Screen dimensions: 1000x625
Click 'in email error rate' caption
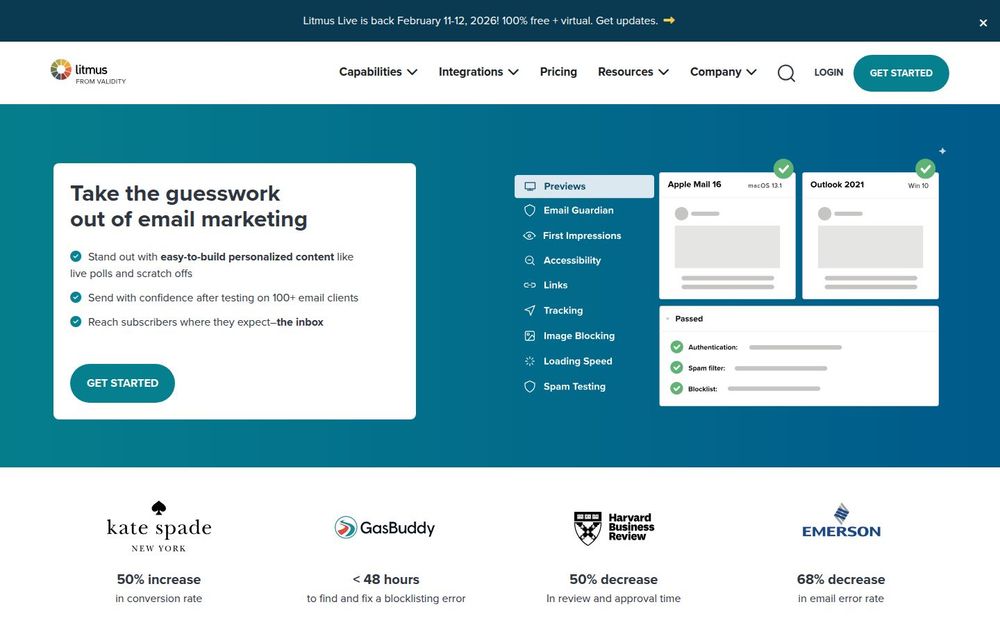pyautogui.click(x=841, y=598)
